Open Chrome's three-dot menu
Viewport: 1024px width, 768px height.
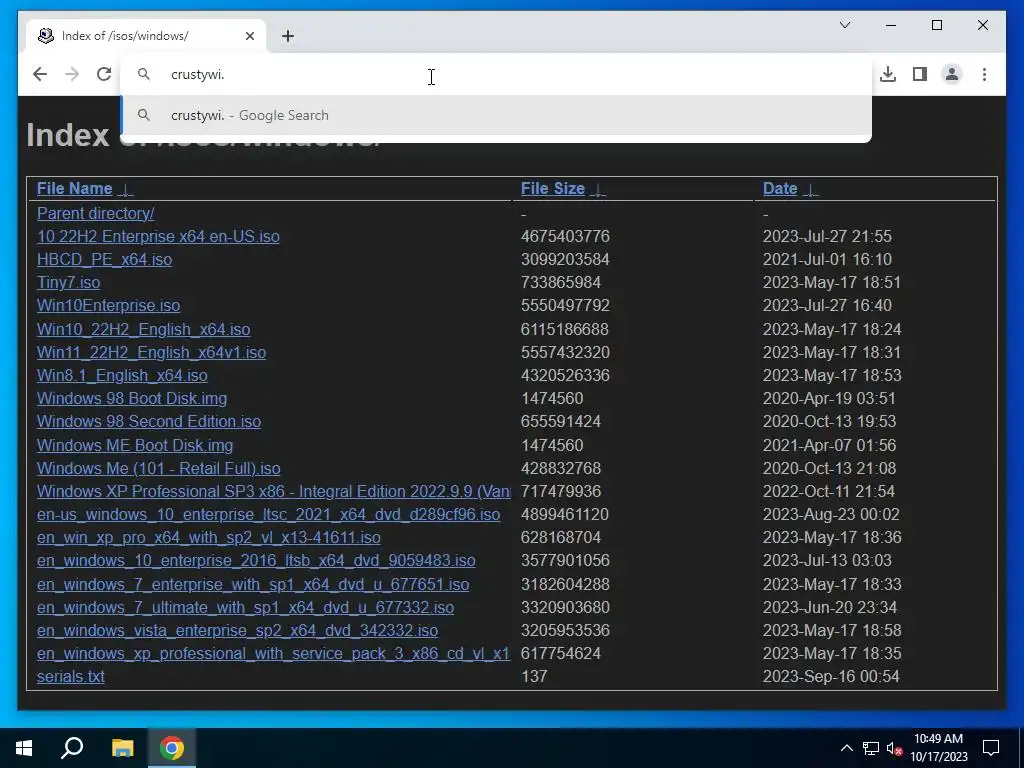[x=984, y=74]
